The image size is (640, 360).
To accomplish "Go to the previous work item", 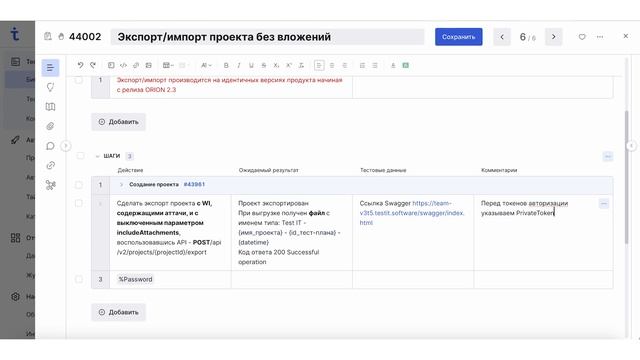I will pyautogui.click(x=502, y=37).
